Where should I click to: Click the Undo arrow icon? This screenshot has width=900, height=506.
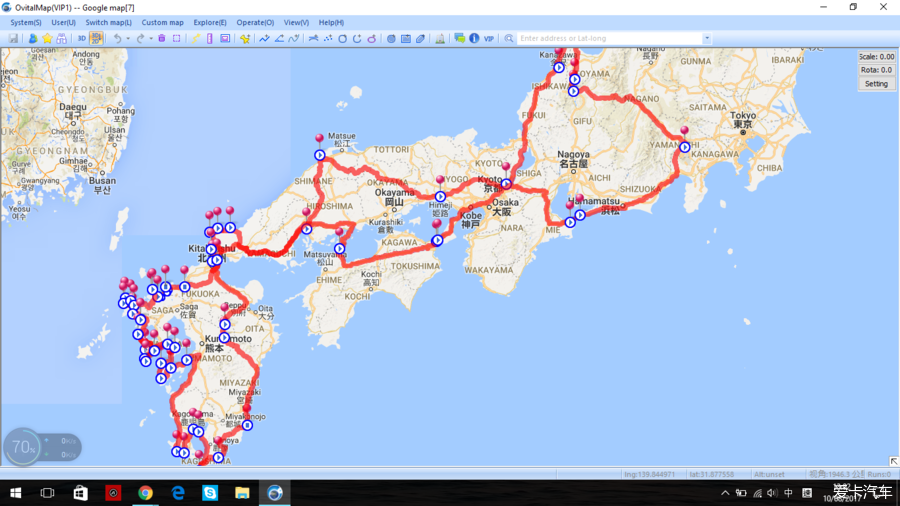coord(117,38)
